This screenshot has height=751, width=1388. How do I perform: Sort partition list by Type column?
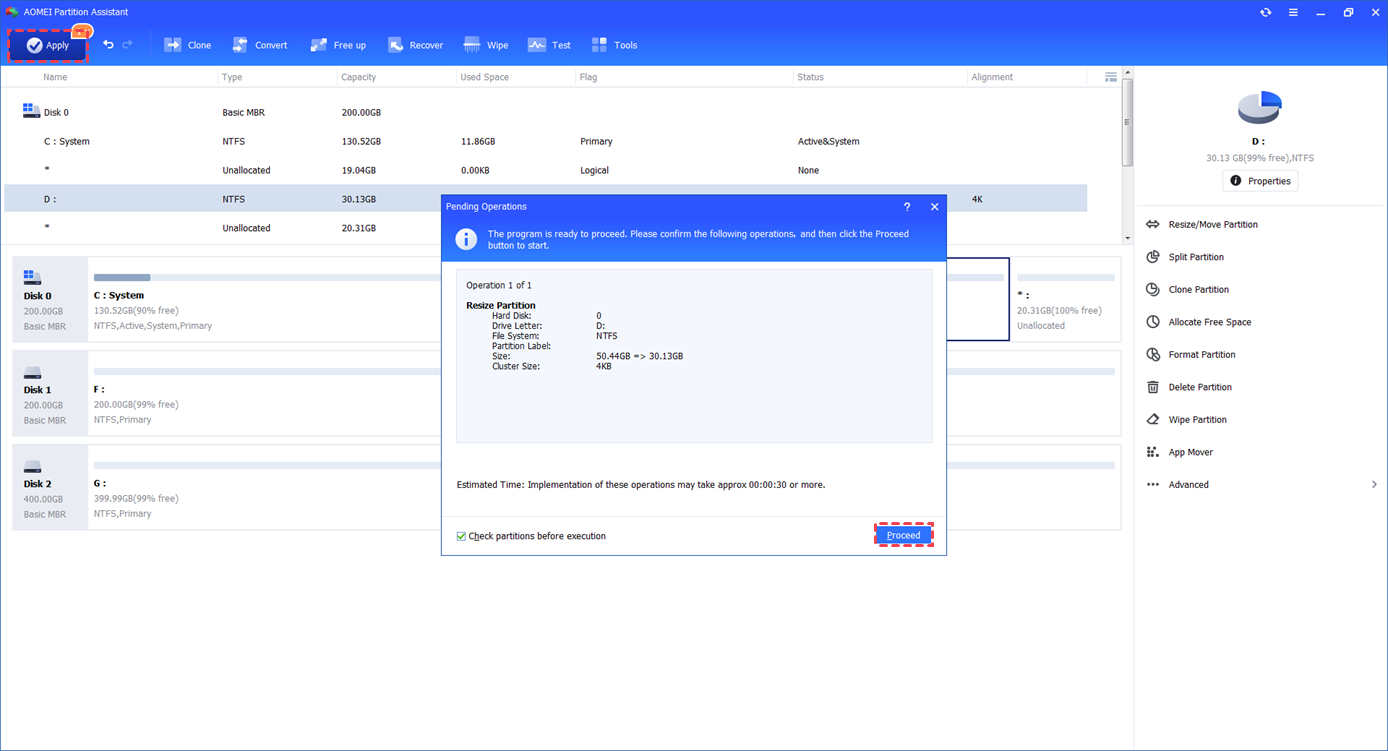pos(232,77)
